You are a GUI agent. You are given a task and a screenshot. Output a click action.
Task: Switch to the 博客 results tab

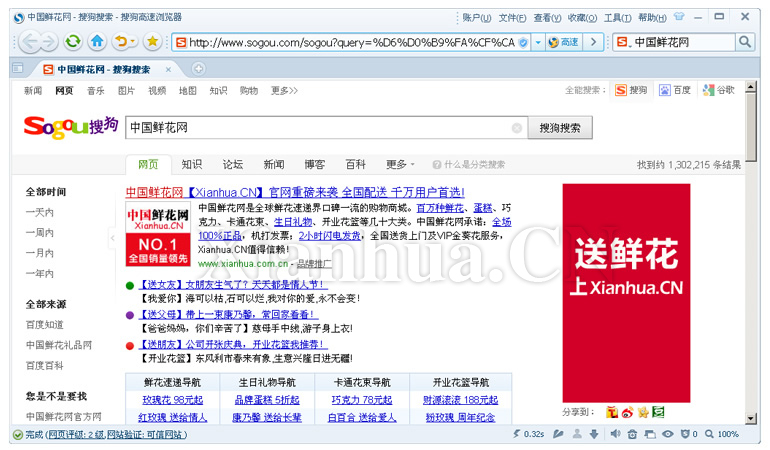(314, 165)
